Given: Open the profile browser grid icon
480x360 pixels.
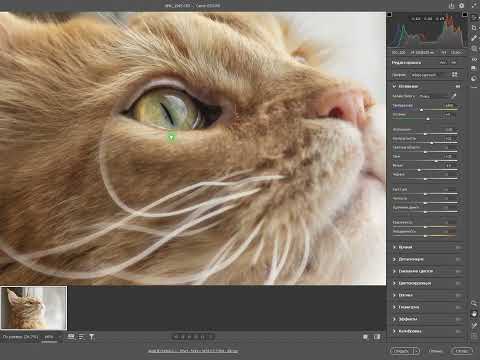Looking at the screenshot, I should [455, 75].
